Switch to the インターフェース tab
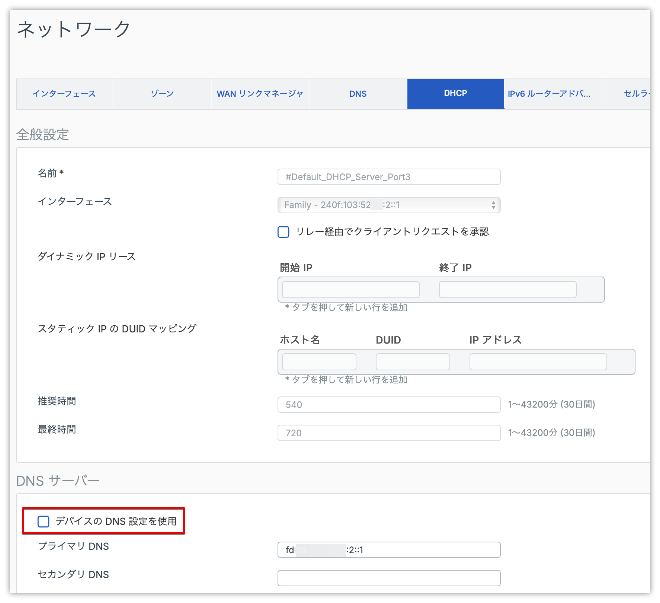The image size is (660, 603). point(64,94)
